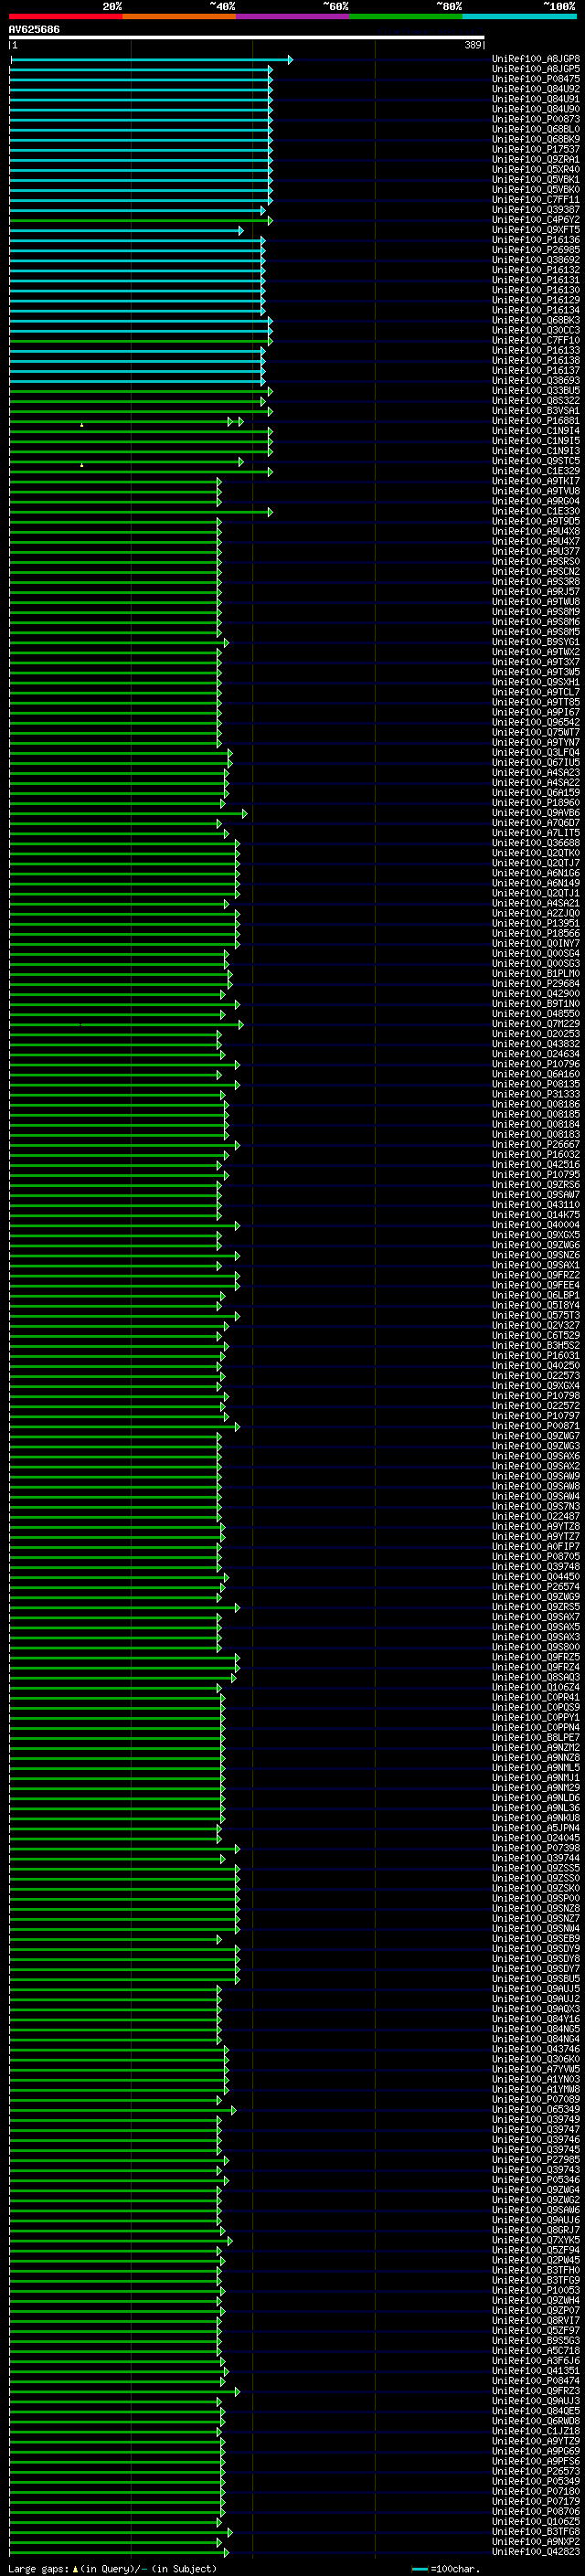The height and width of the screenshot is (2576, 585).
Task: Click the orange ~40% identity legend segment
Action: [179, 16]
